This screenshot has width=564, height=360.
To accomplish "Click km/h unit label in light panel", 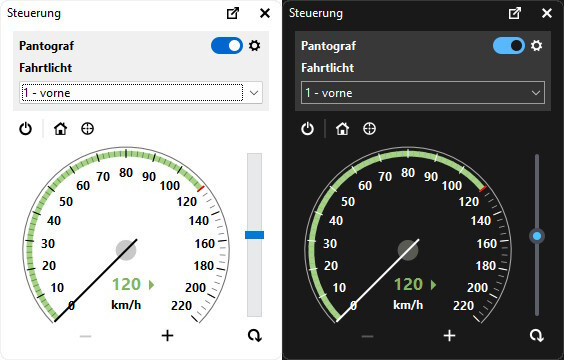I will click(126, 305).
